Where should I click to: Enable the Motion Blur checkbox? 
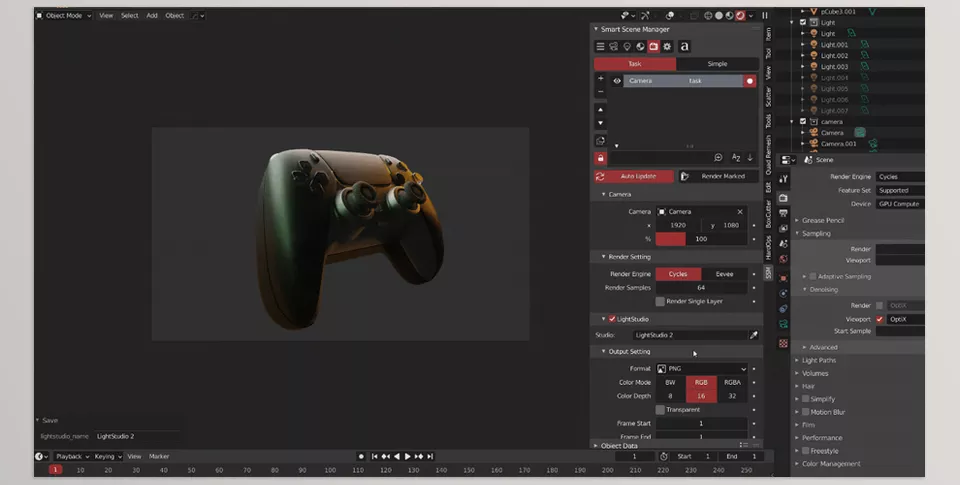[x=806, y=412]
